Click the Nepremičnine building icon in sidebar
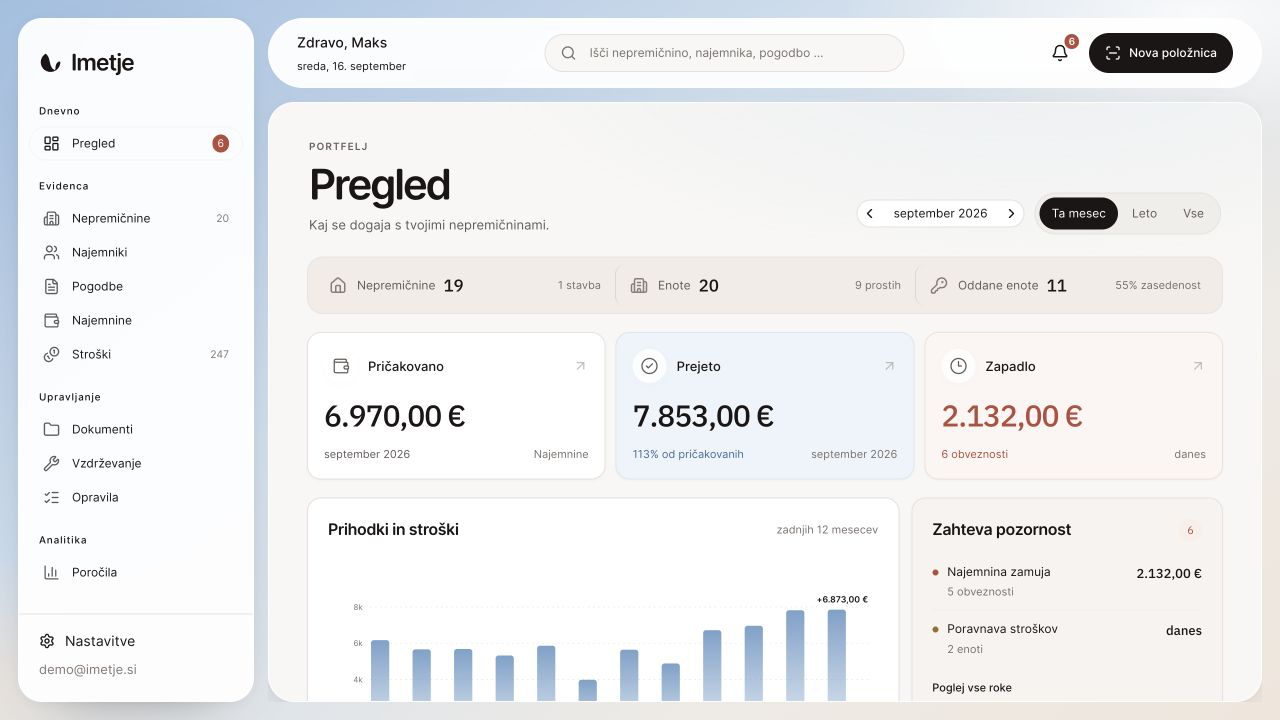The height and width of the screenshot is (720, 1280). (52, 218)
